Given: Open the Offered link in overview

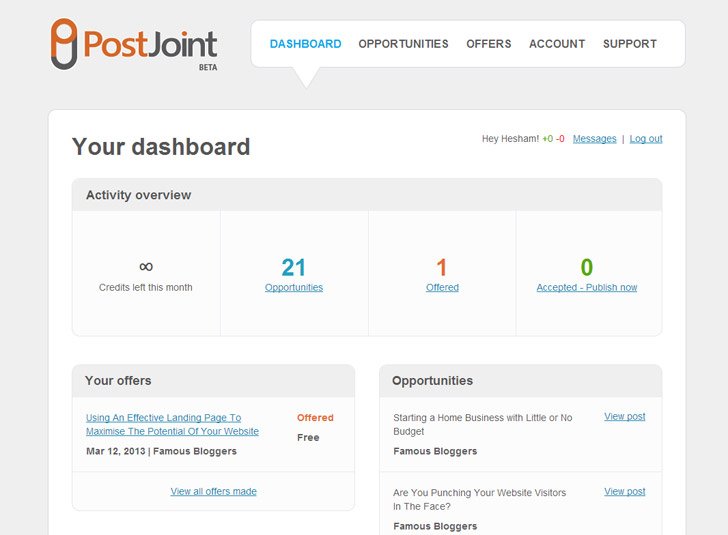Looking at the screenshot, I should [442, 287].
